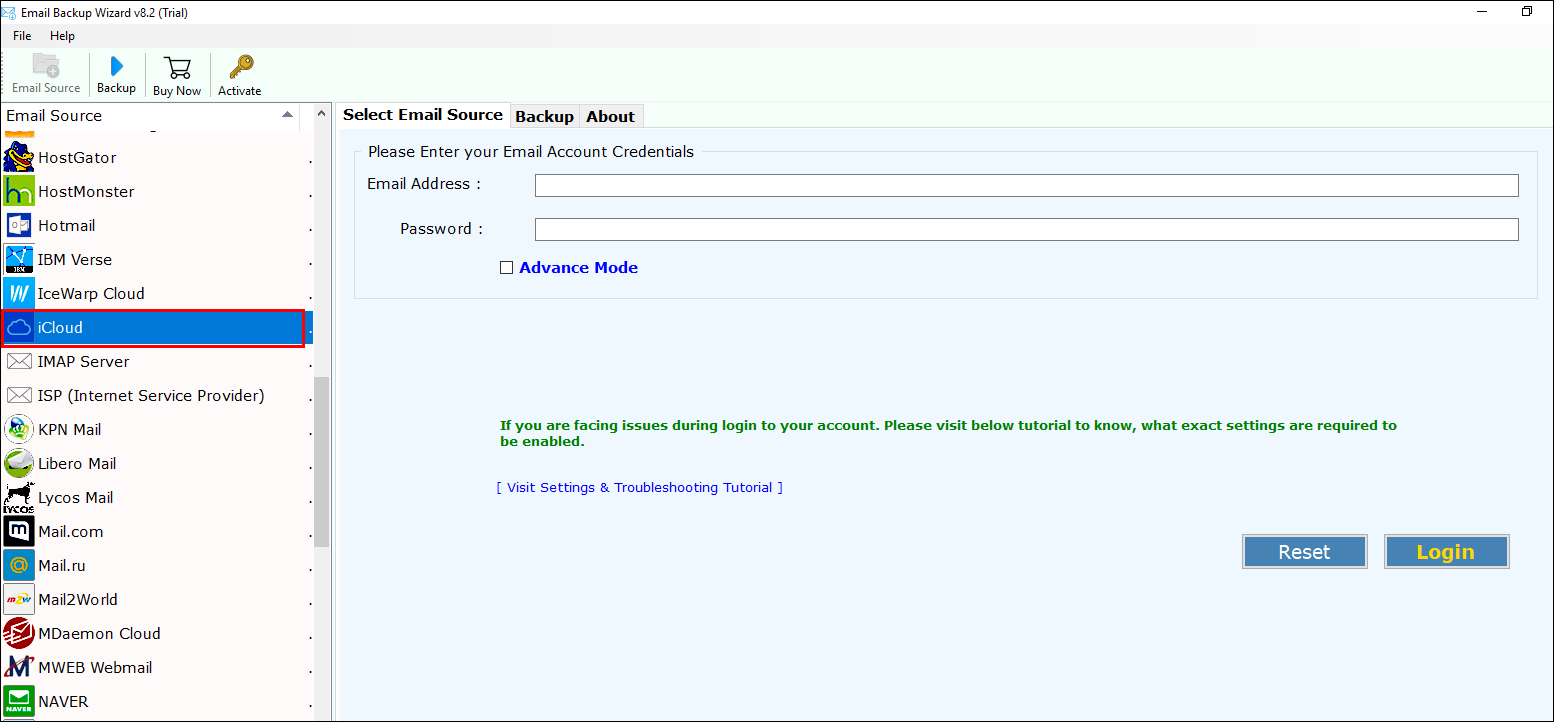
Task: Select iCloud text in source list
Action: pos(60,328)
